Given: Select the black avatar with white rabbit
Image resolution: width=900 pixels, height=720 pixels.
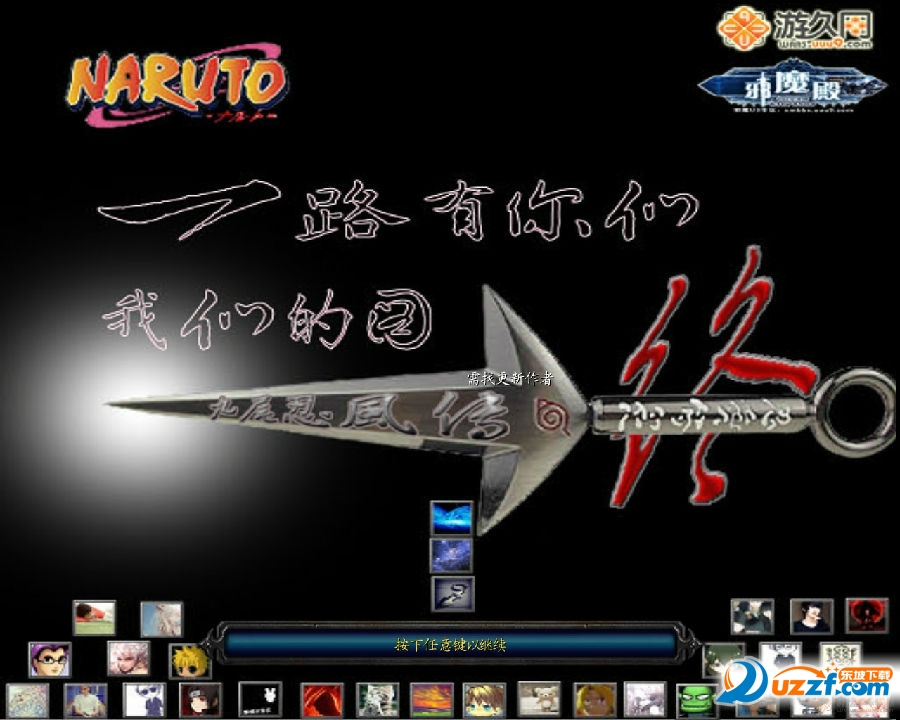Looking at the screenshot, I should (260, 699).
